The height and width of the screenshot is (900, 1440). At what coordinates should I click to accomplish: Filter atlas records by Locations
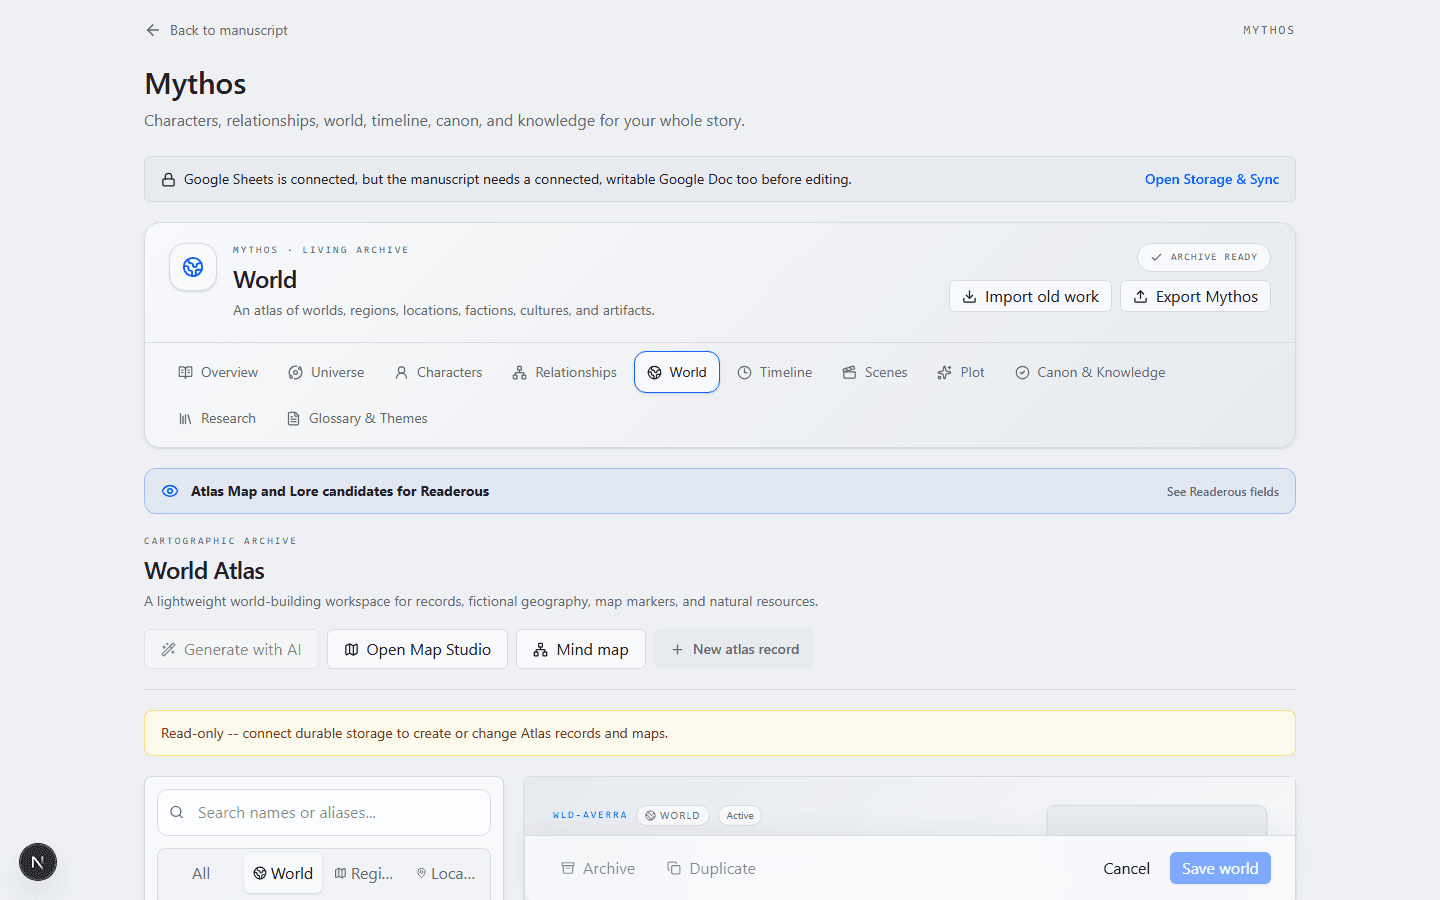coord(446,873)
